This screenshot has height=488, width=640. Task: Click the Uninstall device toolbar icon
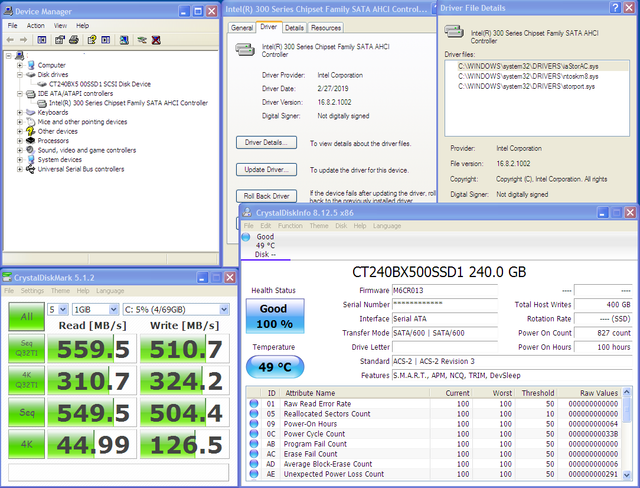click(x=156, y=40)
